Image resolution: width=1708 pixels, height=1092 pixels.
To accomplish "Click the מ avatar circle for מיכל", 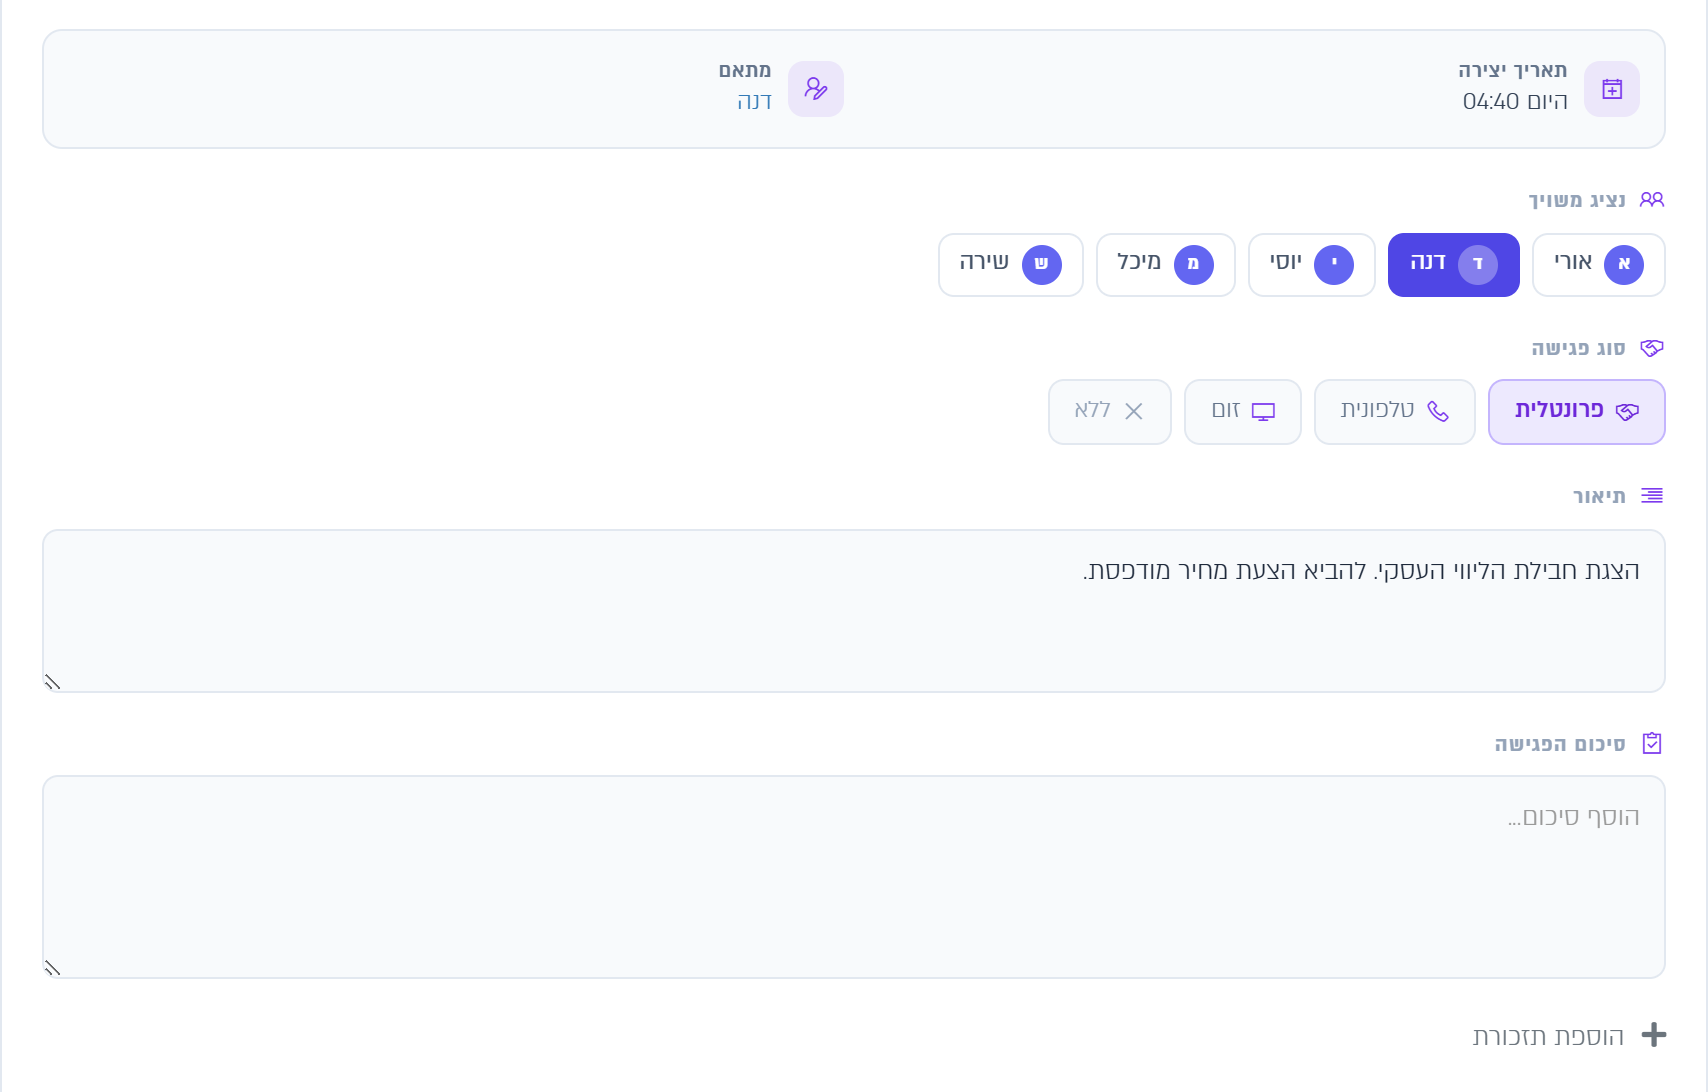I will coord(1194,265).
